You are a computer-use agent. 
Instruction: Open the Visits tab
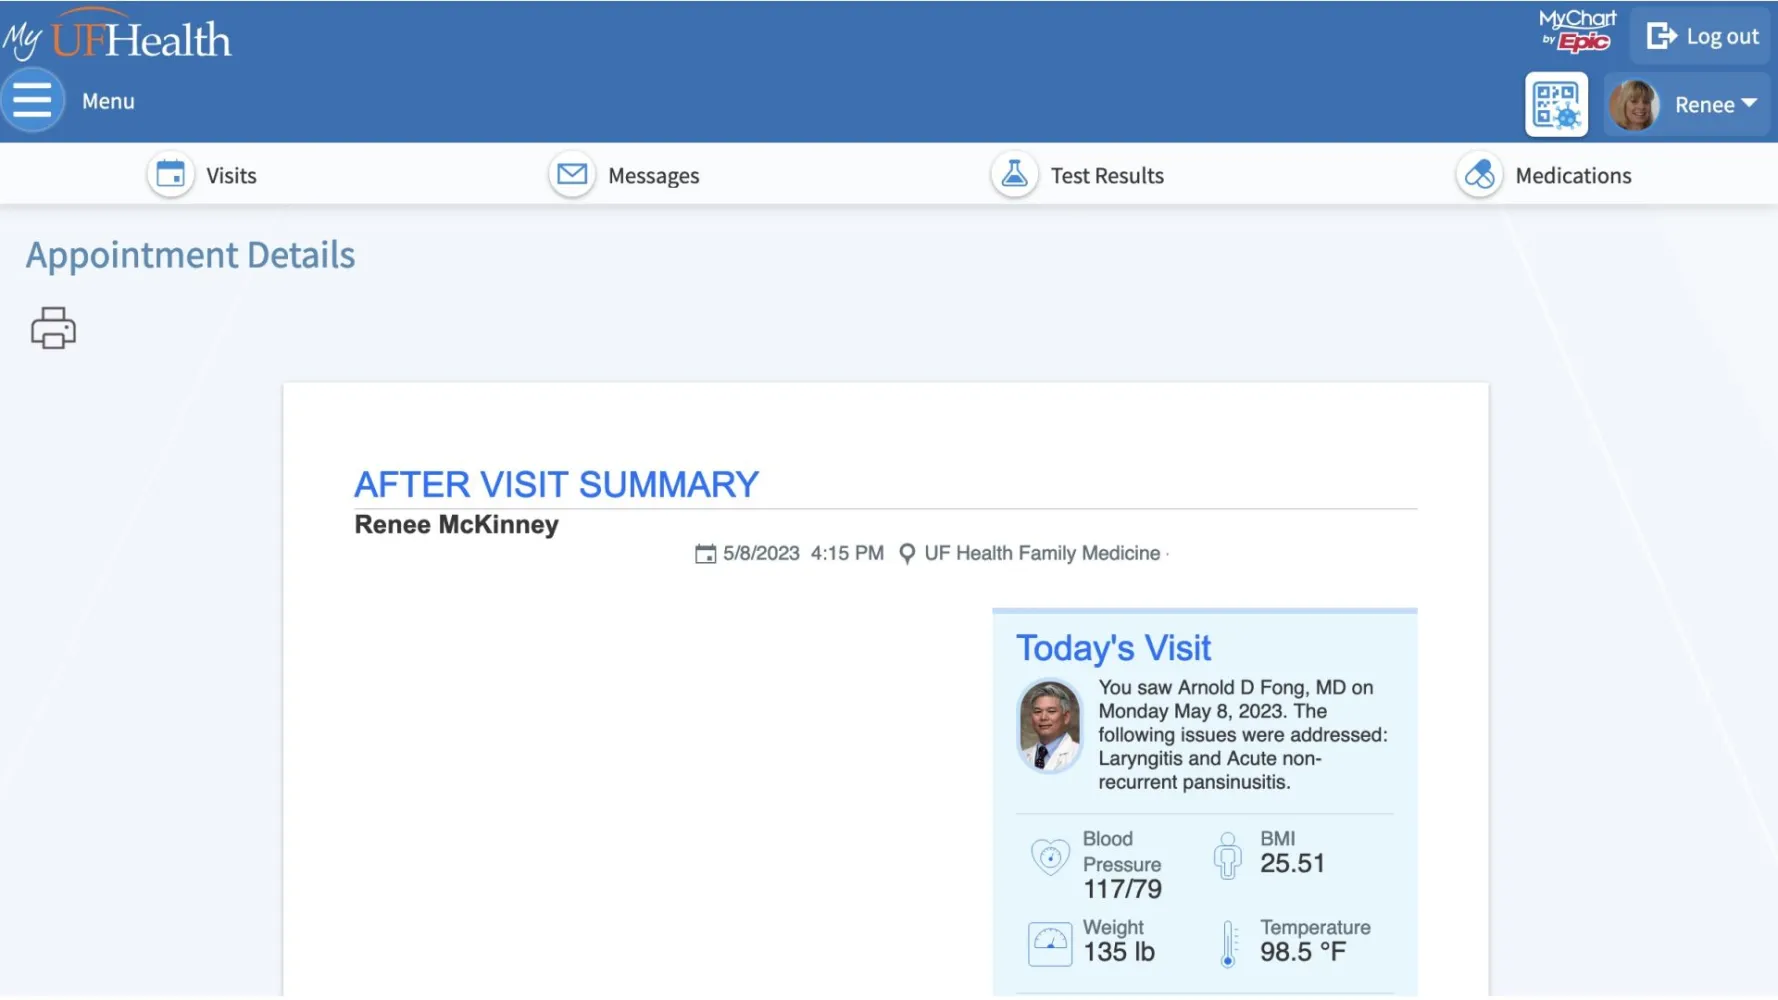tap(203, 175)
